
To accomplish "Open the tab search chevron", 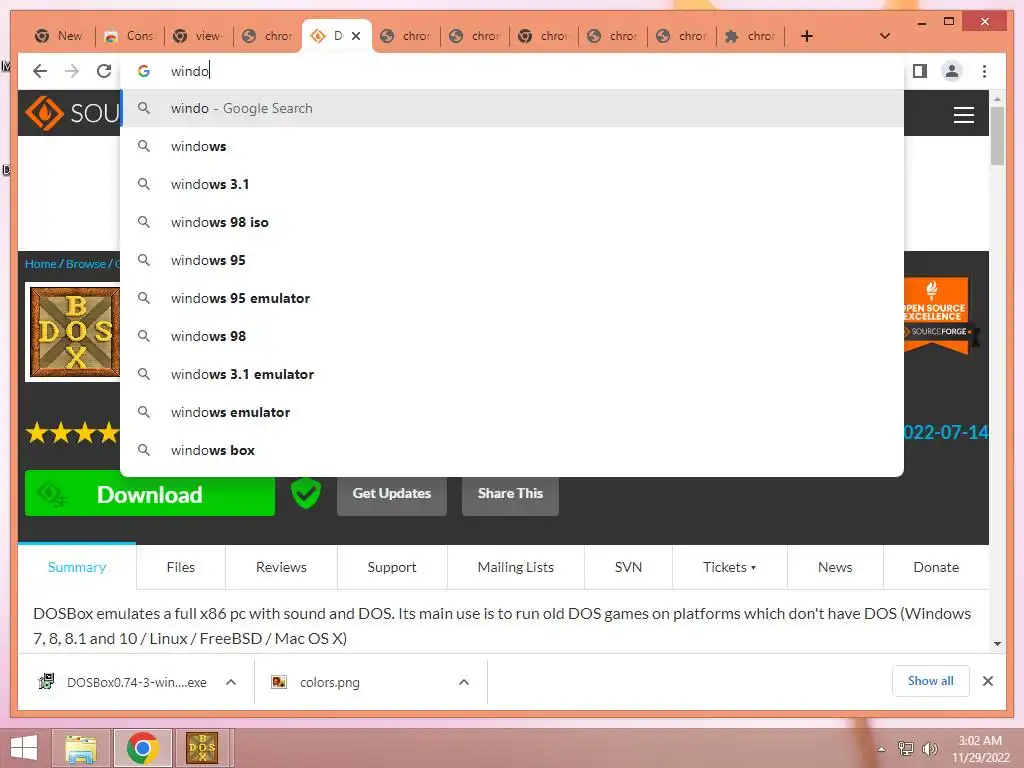I will (885, 36).
